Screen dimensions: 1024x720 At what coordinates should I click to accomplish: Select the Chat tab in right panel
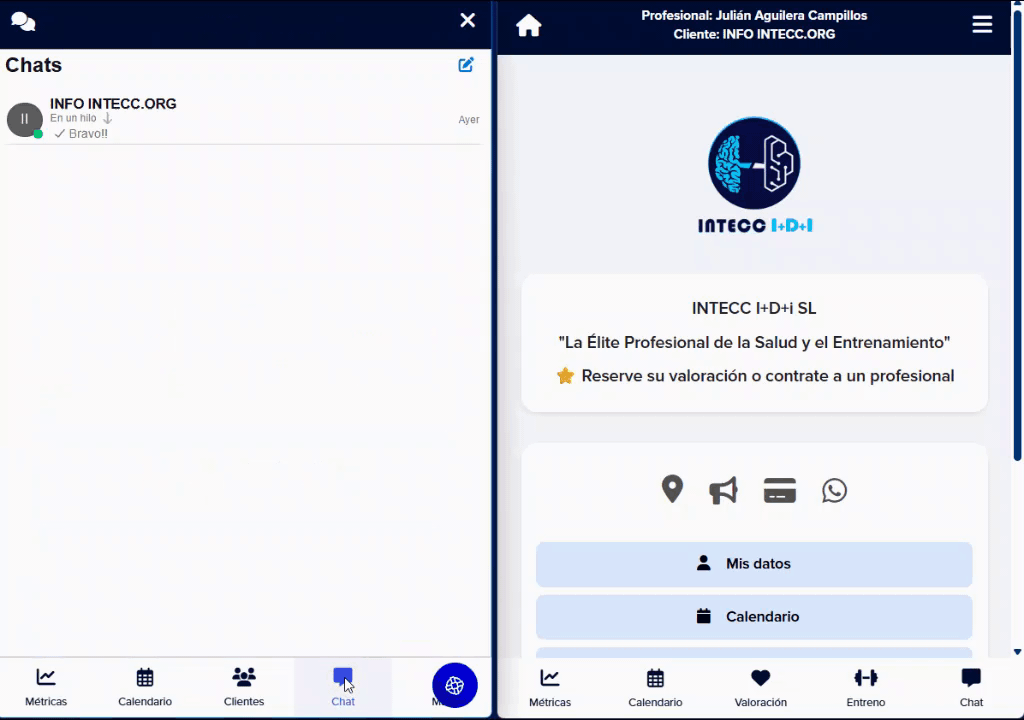pos(971,688)
